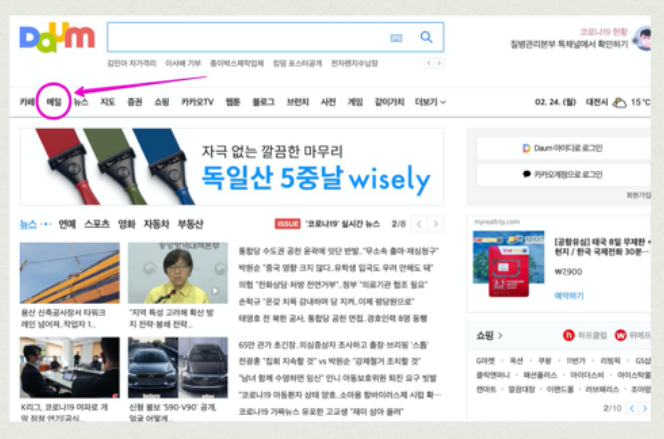Image resolution: width=664 pixels, height=439 pixels.
Task: Click the 회원가입 link
Action: 639,195
